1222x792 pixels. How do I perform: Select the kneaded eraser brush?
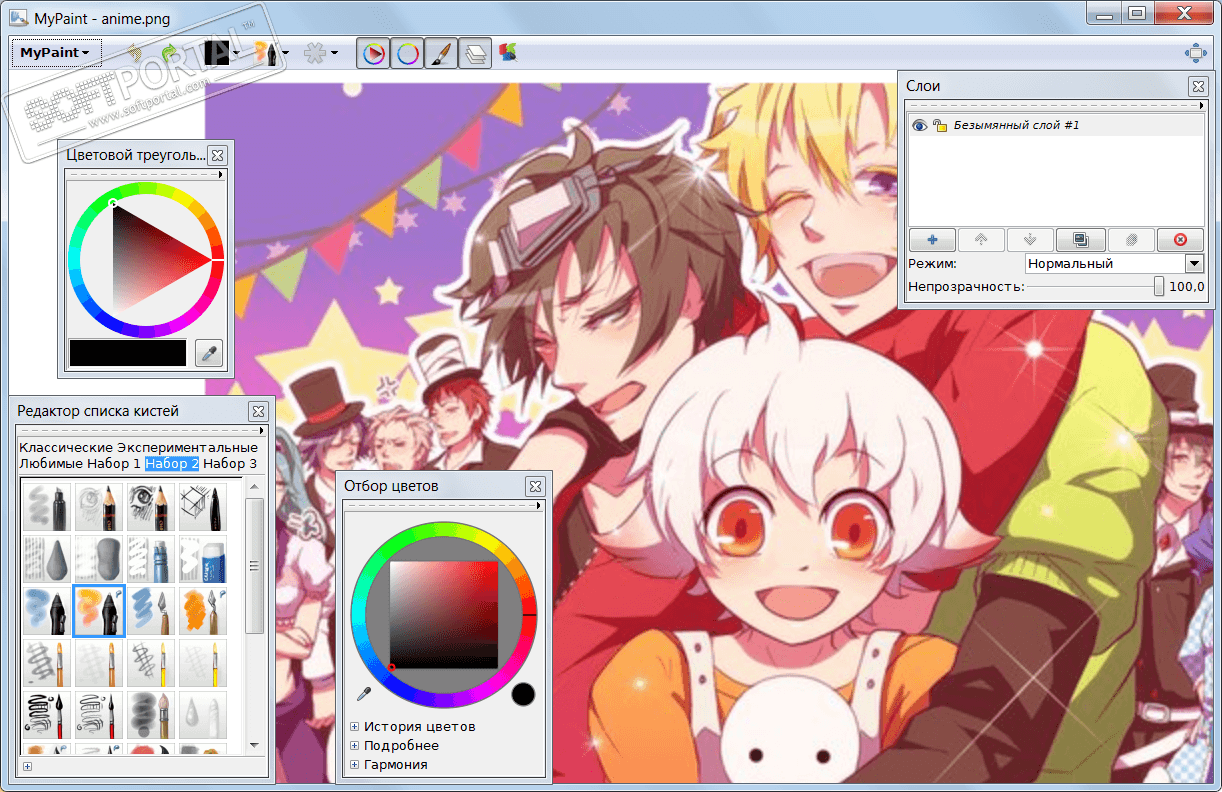[99, 560]
